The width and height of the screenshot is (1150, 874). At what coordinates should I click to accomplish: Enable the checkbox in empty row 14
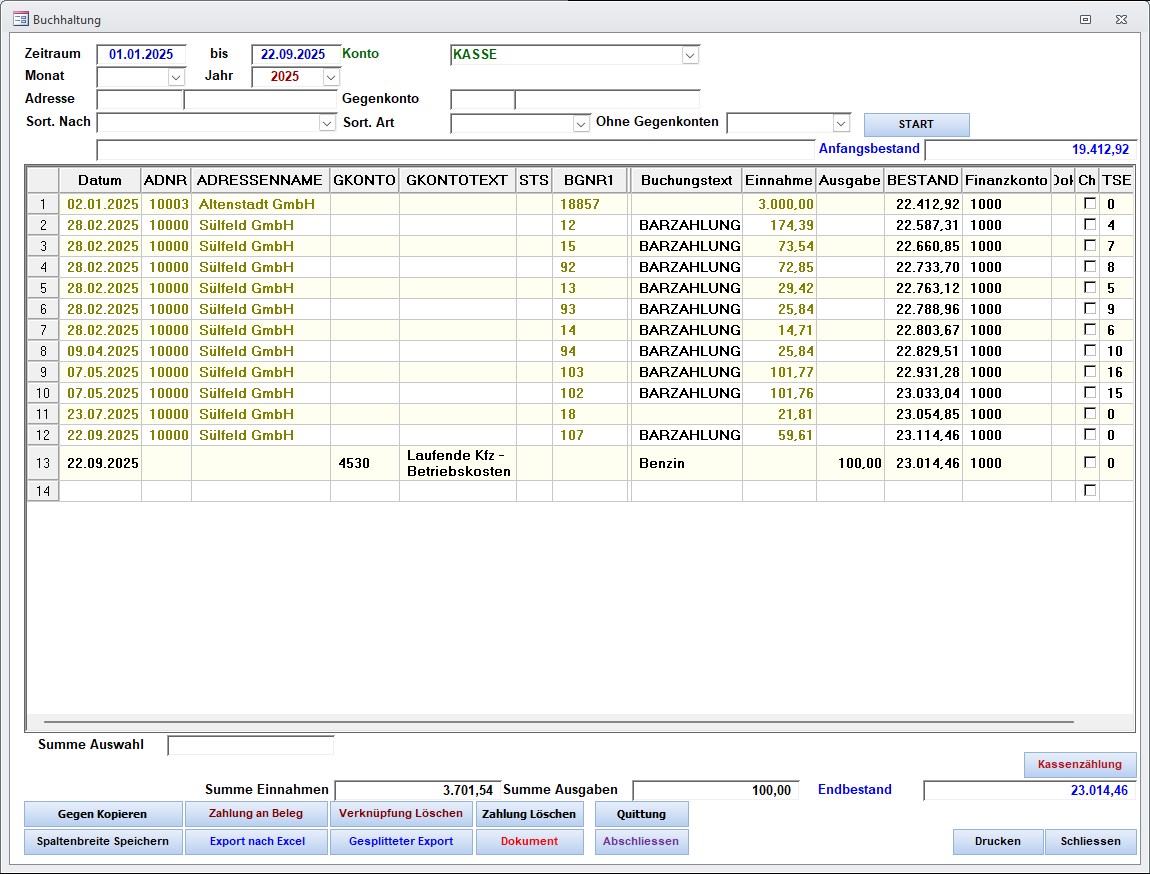point(1090,491)
